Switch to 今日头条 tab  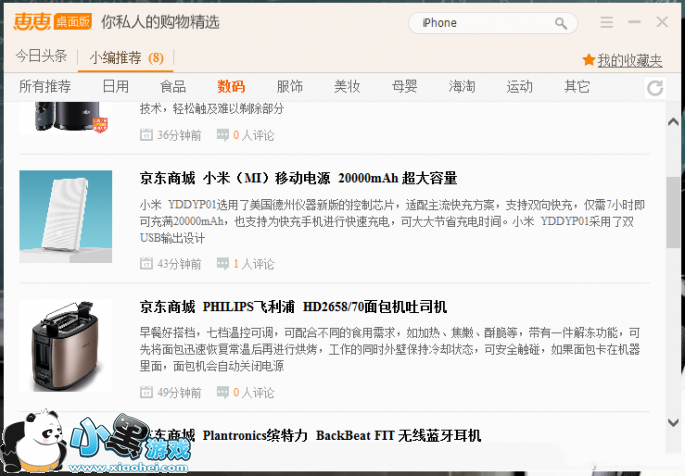(x=42, y=56)
